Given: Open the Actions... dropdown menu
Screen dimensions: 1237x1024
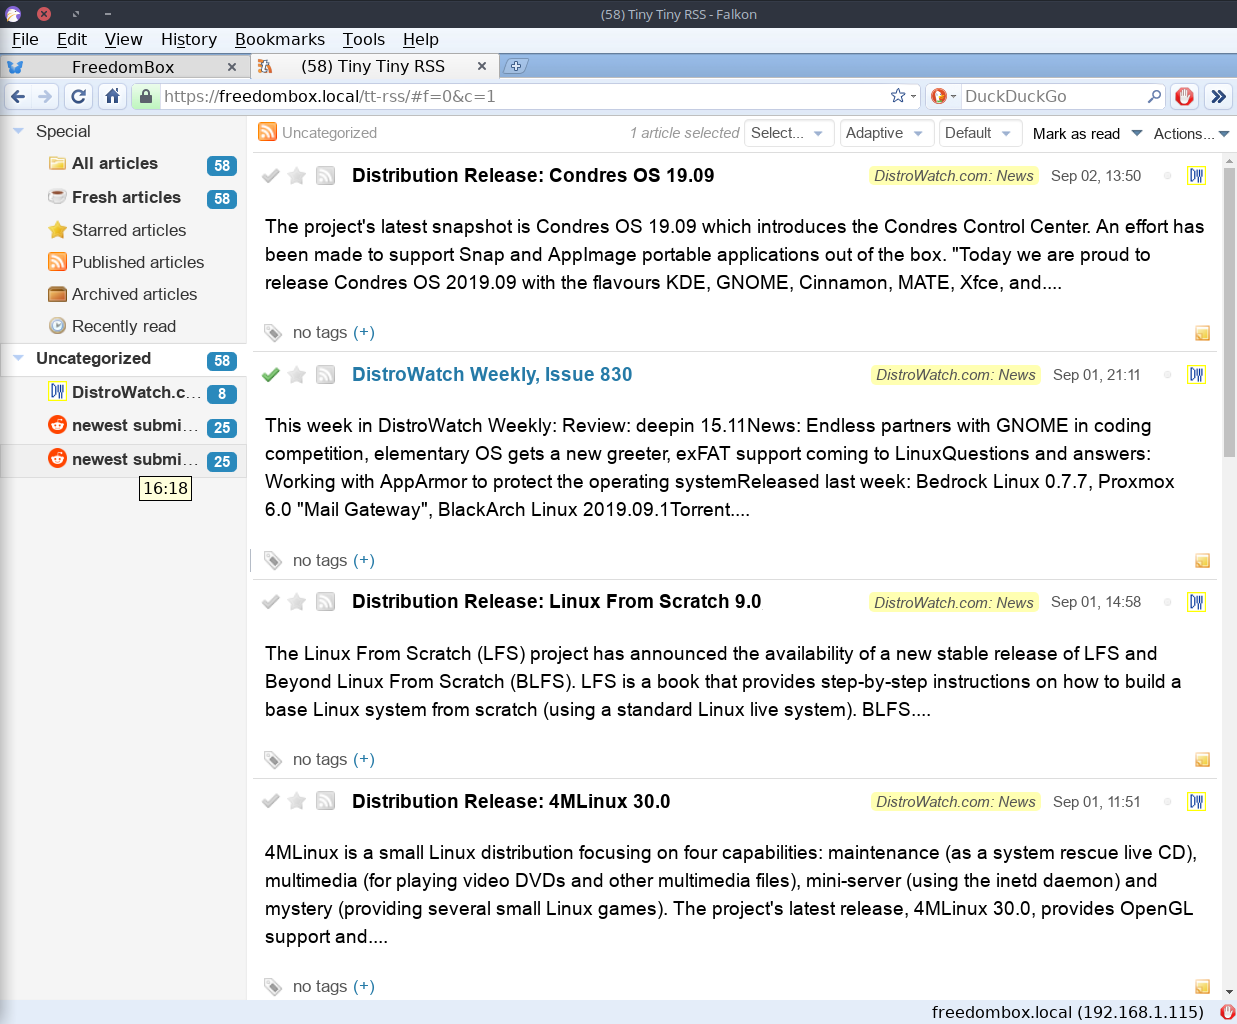Looking at the screenshot, I should pyautogui.click(x=1191, y=133).
